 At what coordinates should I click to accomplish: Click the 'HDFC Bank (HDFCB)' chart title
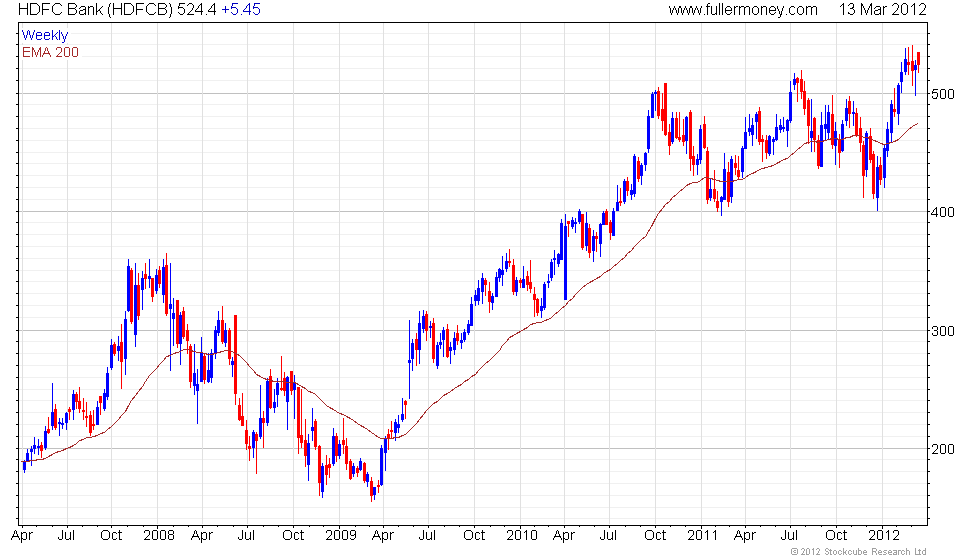95,10
